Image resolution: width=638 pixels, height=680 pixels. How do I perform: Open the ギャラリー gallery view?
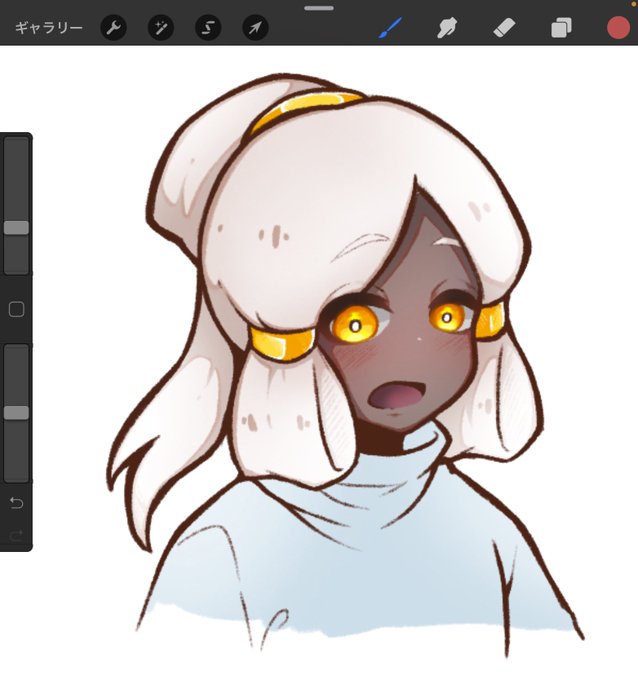coord(49,28)
